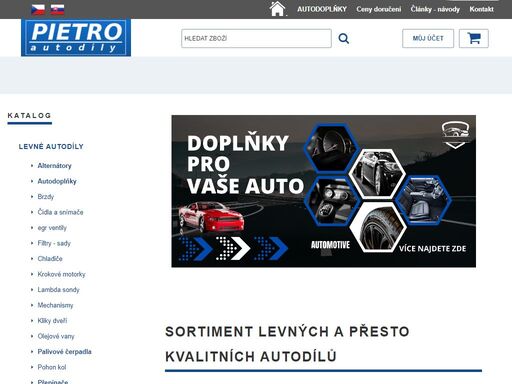Viewport: 512px width, 384px height.
Task: Open AUTODOPLŇKY menu item
Action: 322,9
